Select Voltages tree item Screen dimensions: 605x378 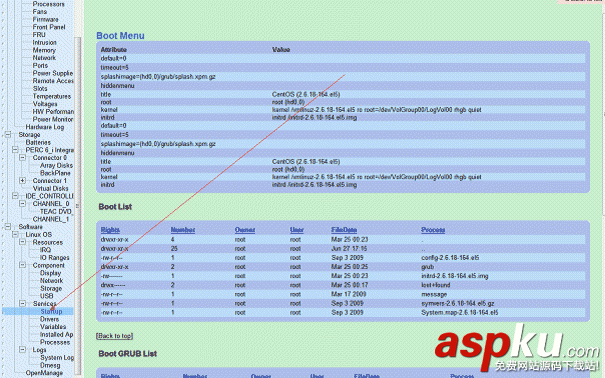tap(45, 104)
